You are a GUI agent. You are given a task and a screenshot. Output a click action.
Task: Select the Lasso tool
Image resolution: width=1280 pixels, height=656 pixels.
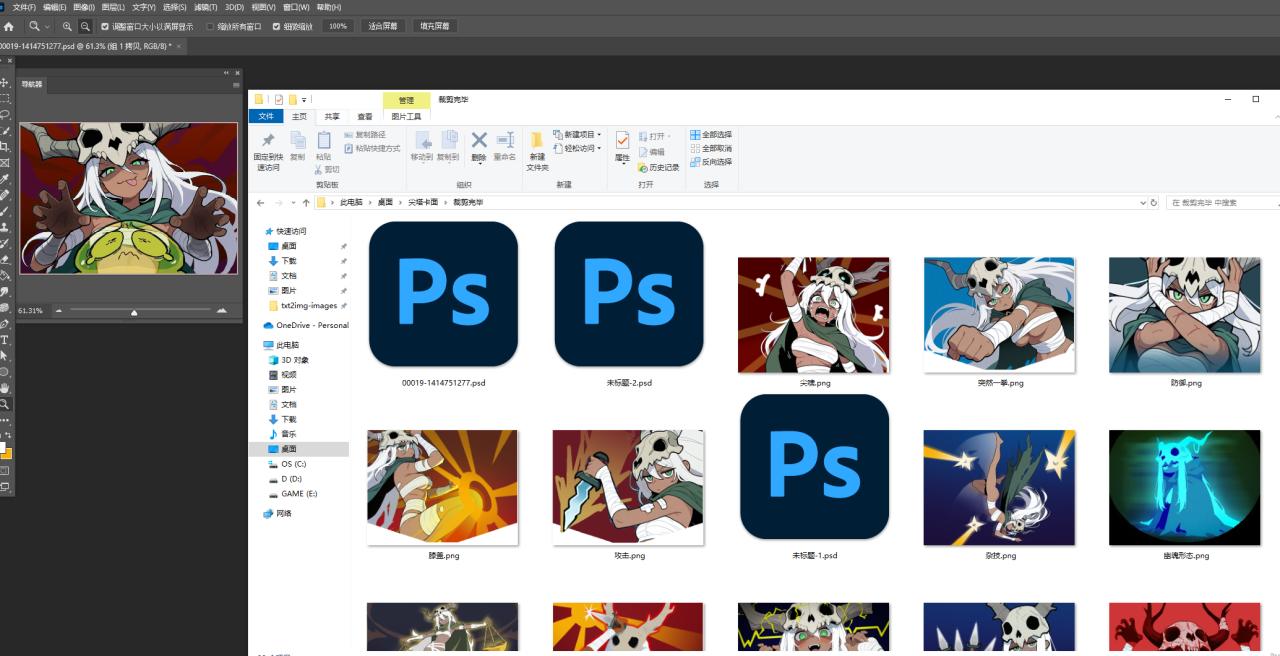click(5, 115)
